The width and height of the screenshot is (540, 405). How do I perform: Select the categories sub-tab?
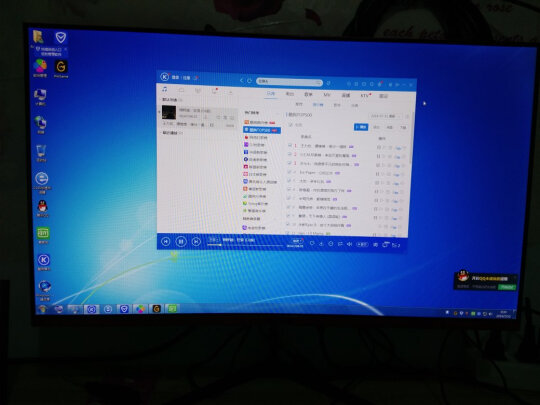pos(355,105)
